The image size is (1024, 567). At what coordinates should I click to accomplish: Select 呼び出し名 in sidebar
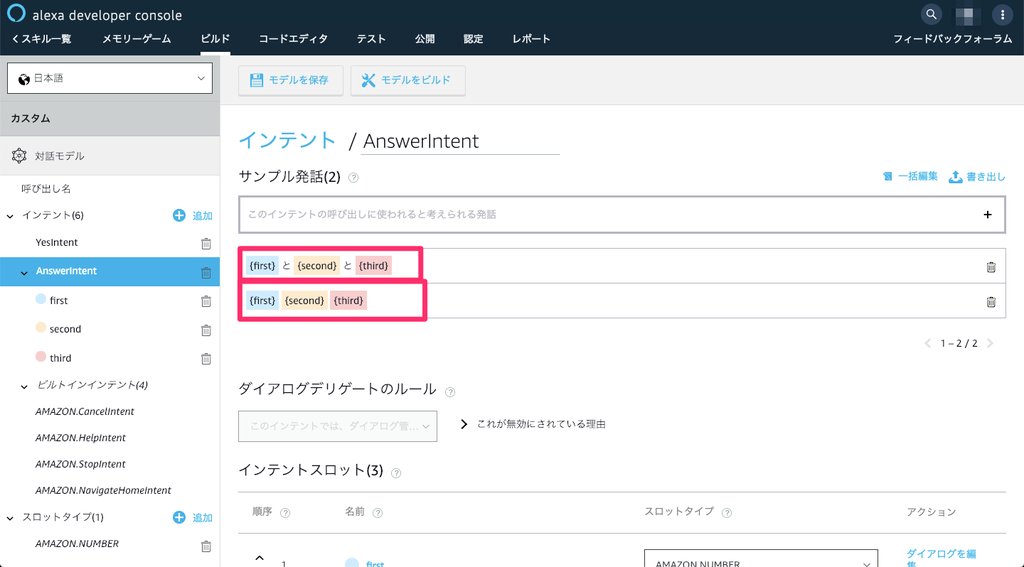coord(46,189)
